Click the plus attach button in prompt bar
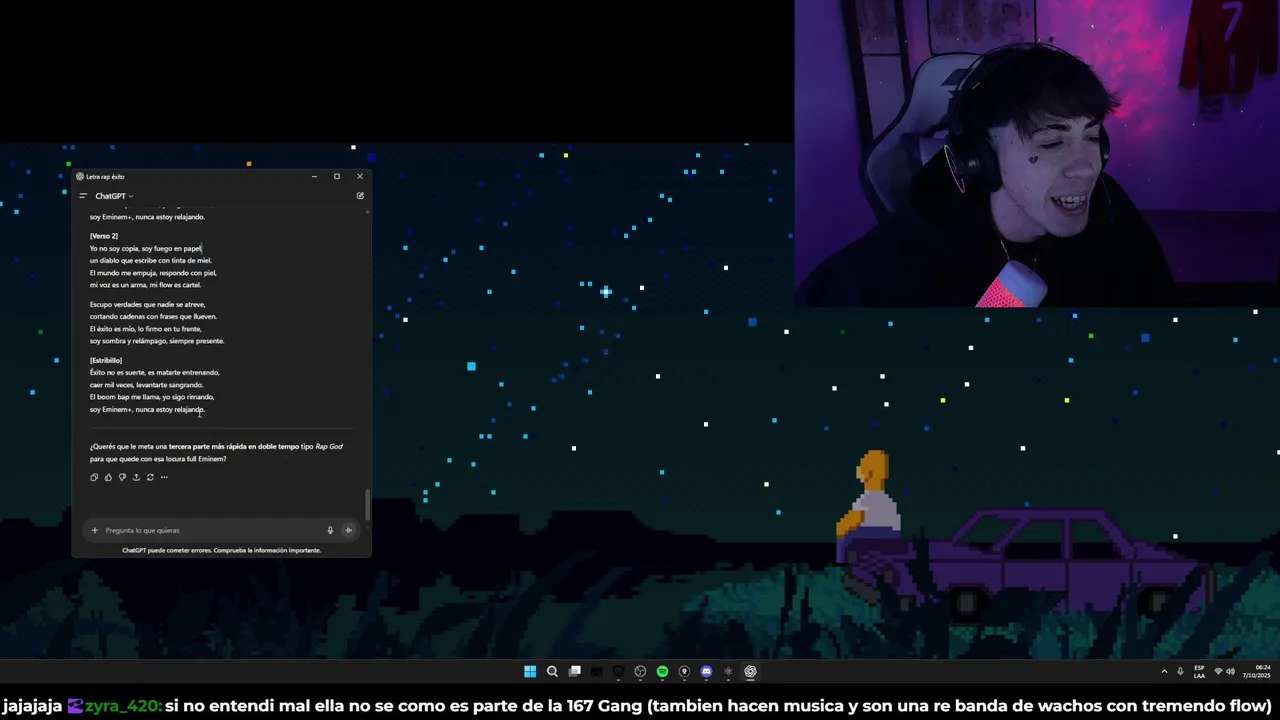 pyautogui.click(x=95, y=530)
